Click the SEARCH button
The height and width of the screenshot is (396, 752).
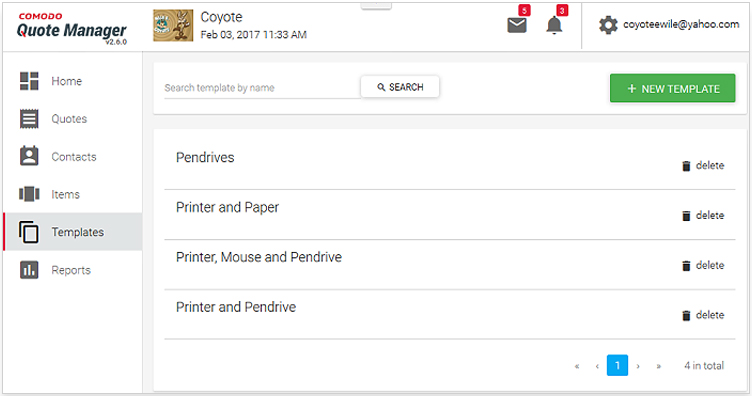[400, 87]
